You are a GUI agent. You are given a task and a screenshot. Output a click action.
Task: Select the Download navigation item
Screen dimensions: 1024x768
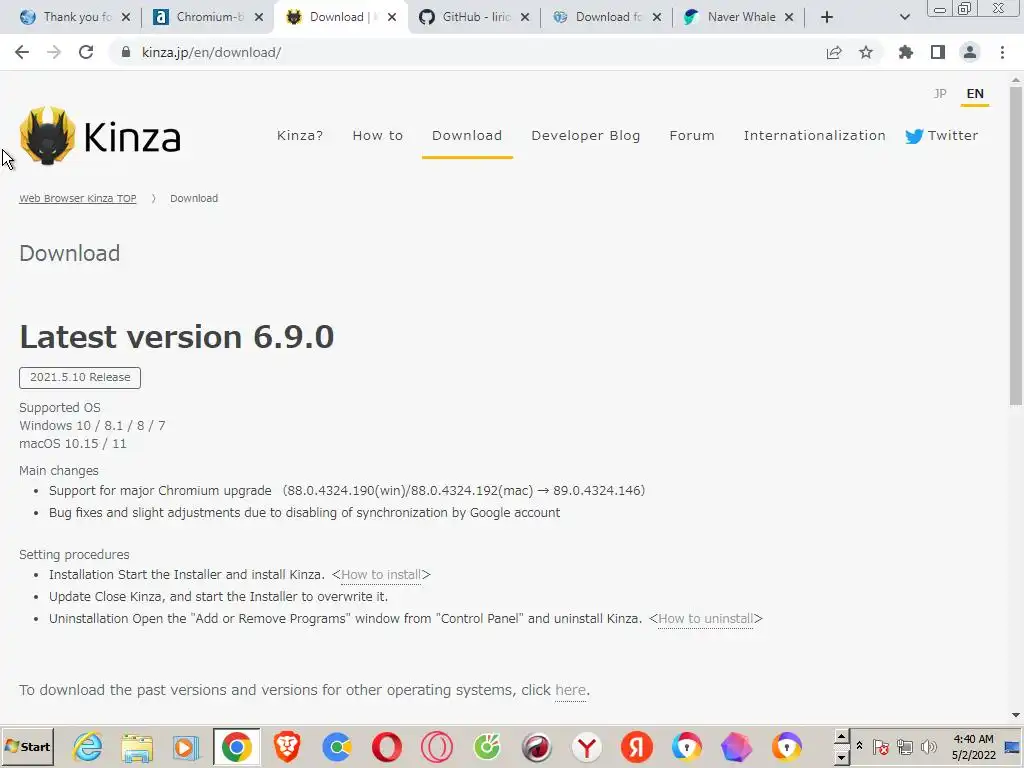(x=467, y=136)
